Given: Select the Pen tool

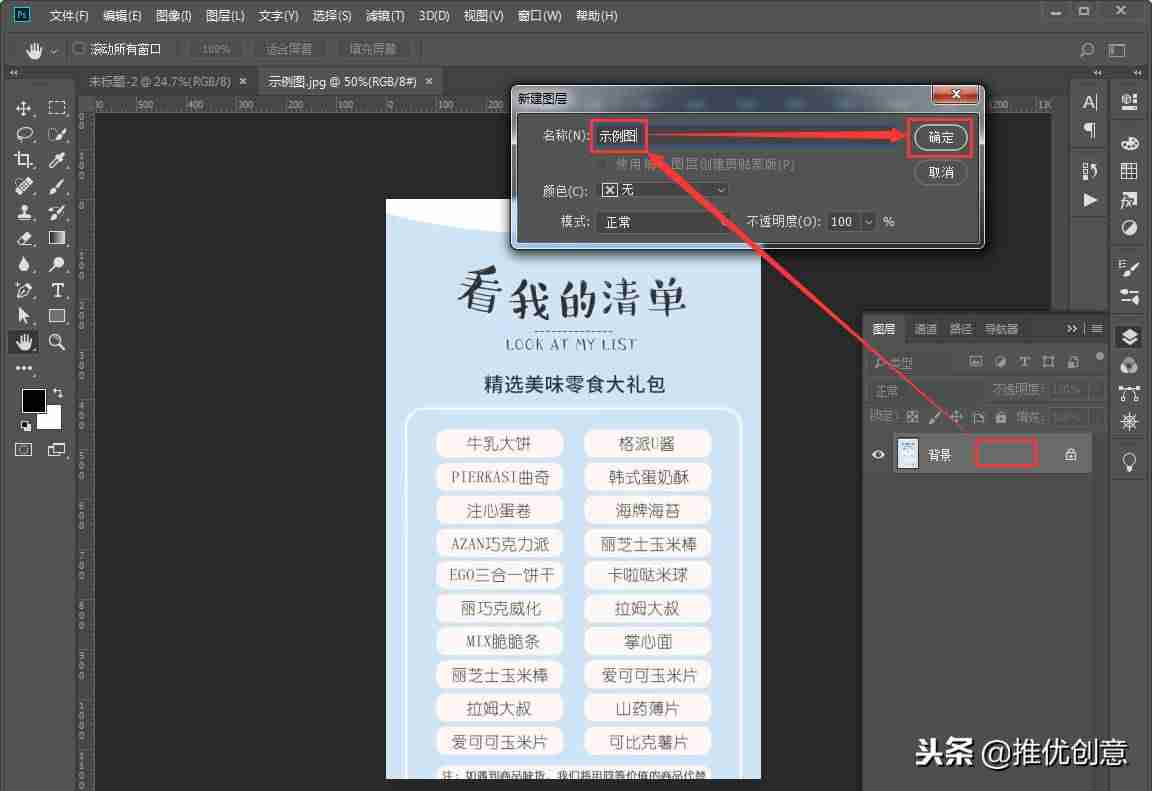Looking at the screenshot, I should tap(24, 290).
